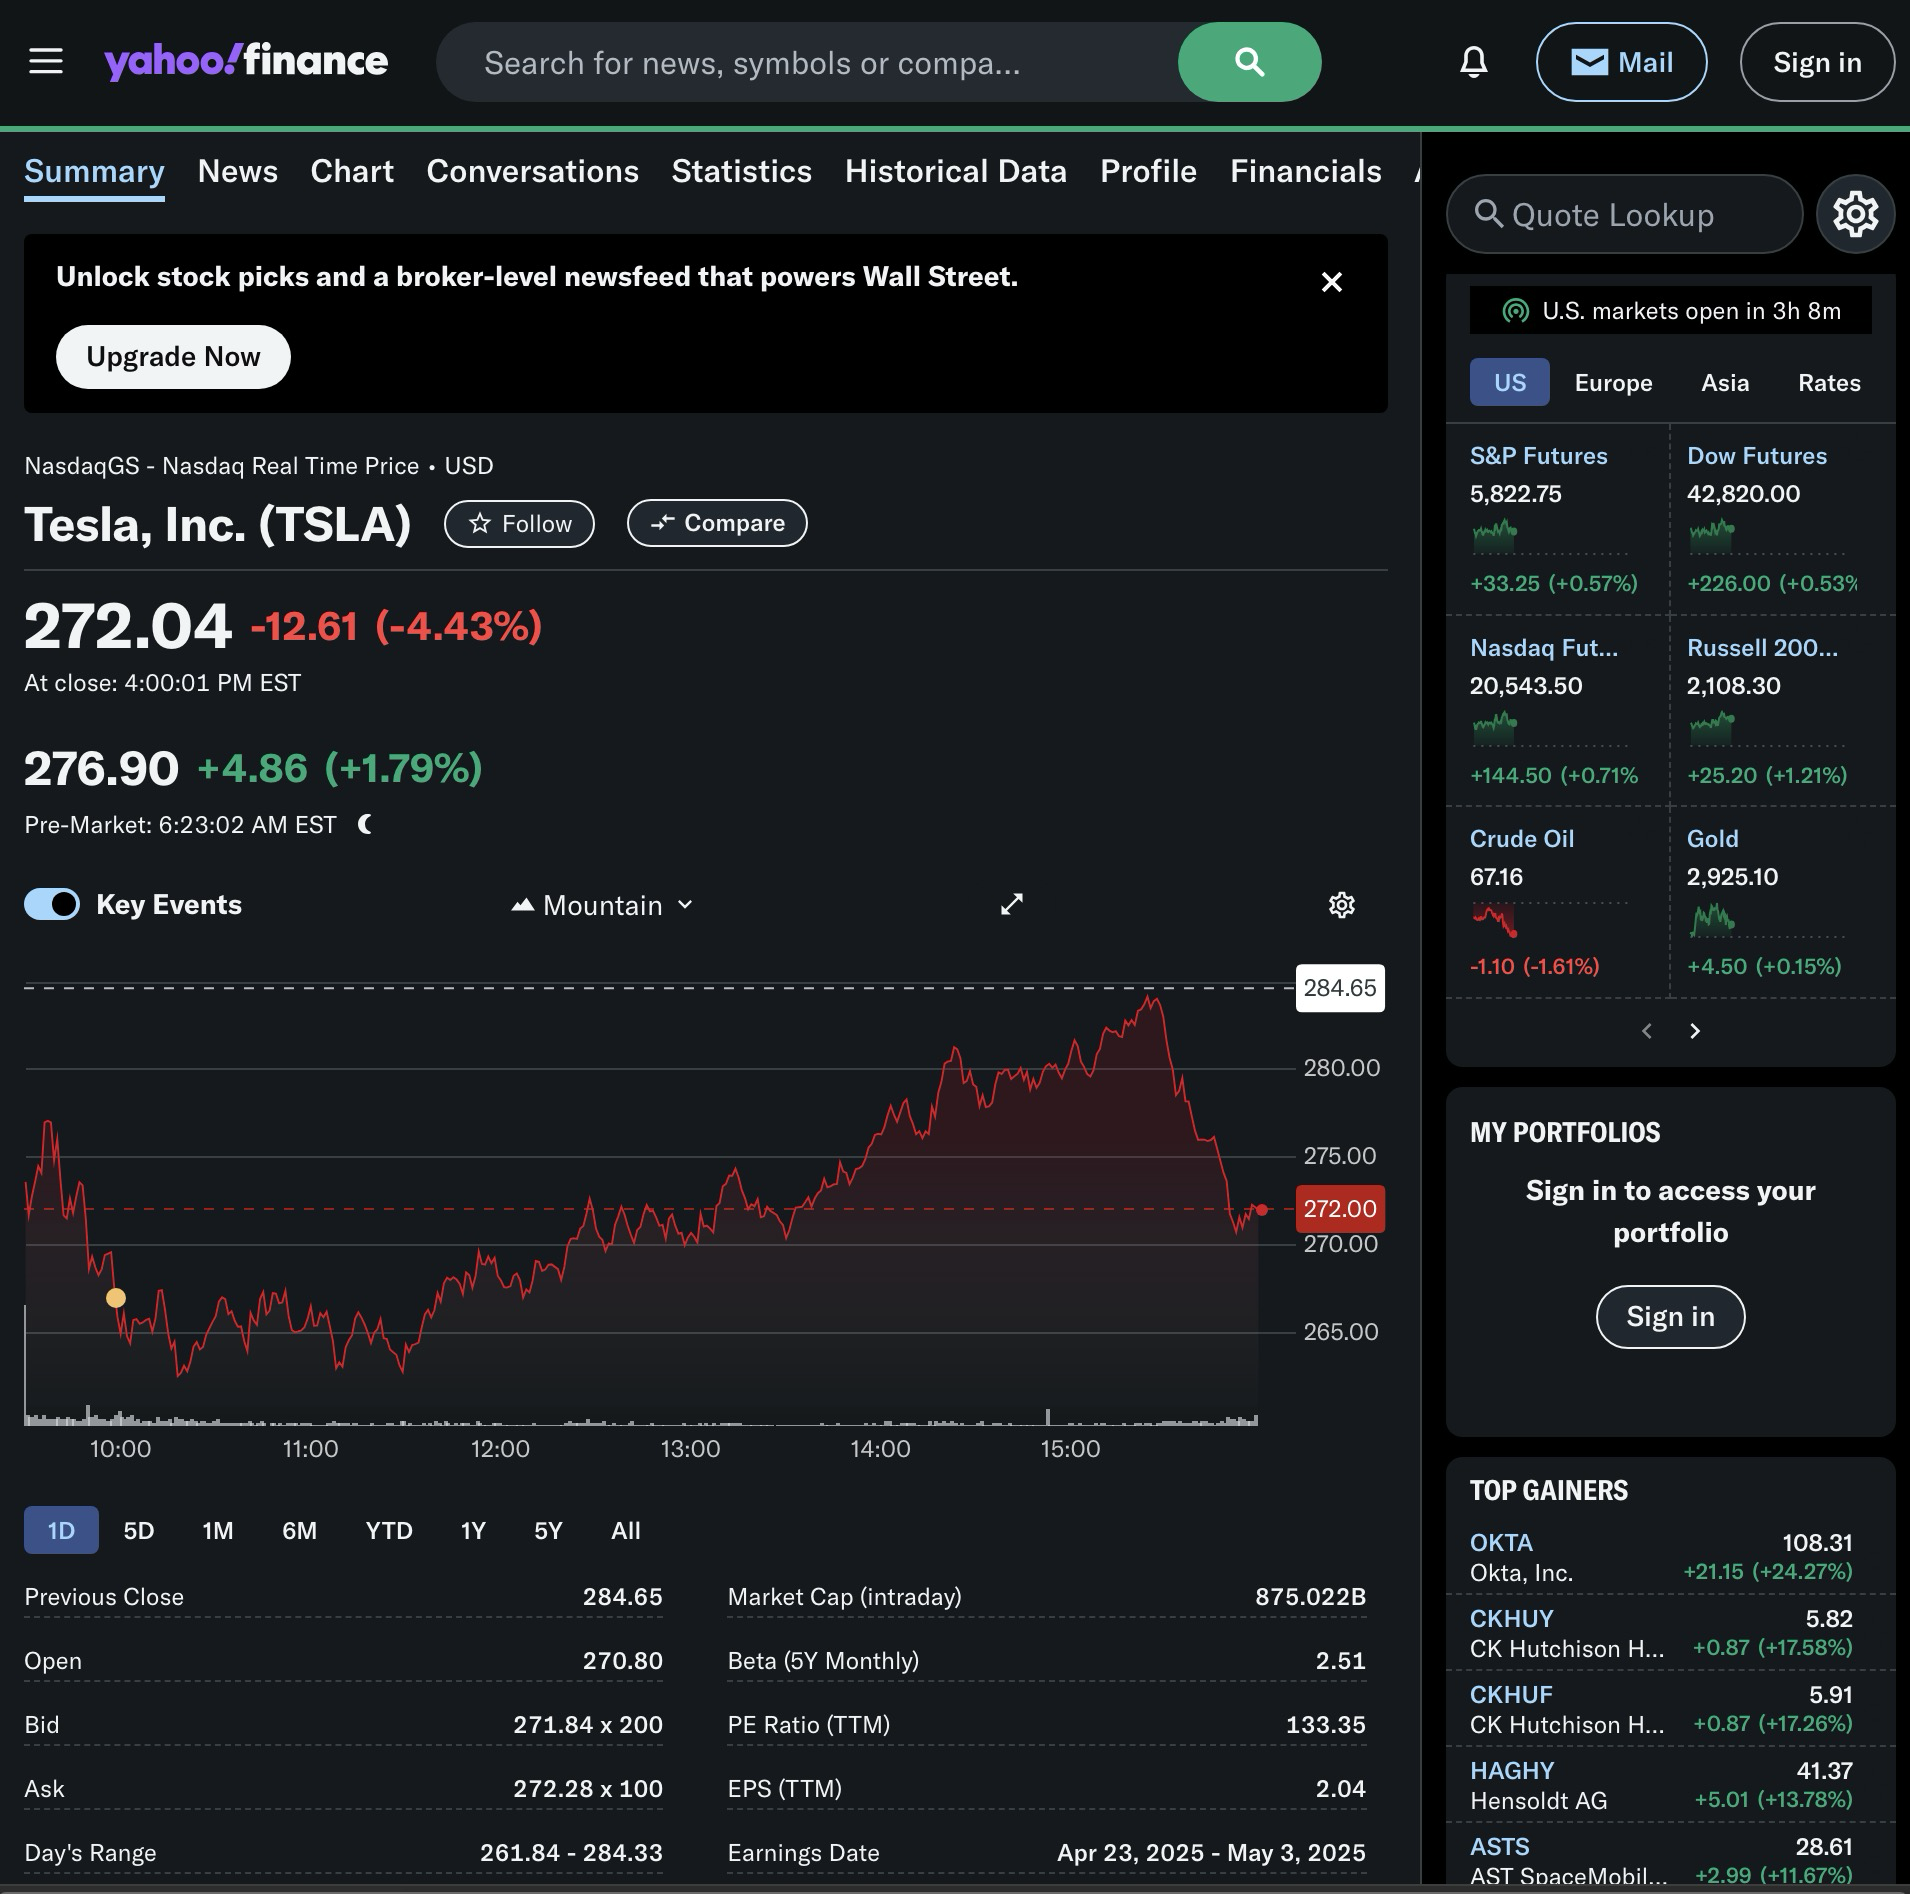Click the Quote Lookup field
The image size is (1910, 1894).
(x=1624, y=214)
